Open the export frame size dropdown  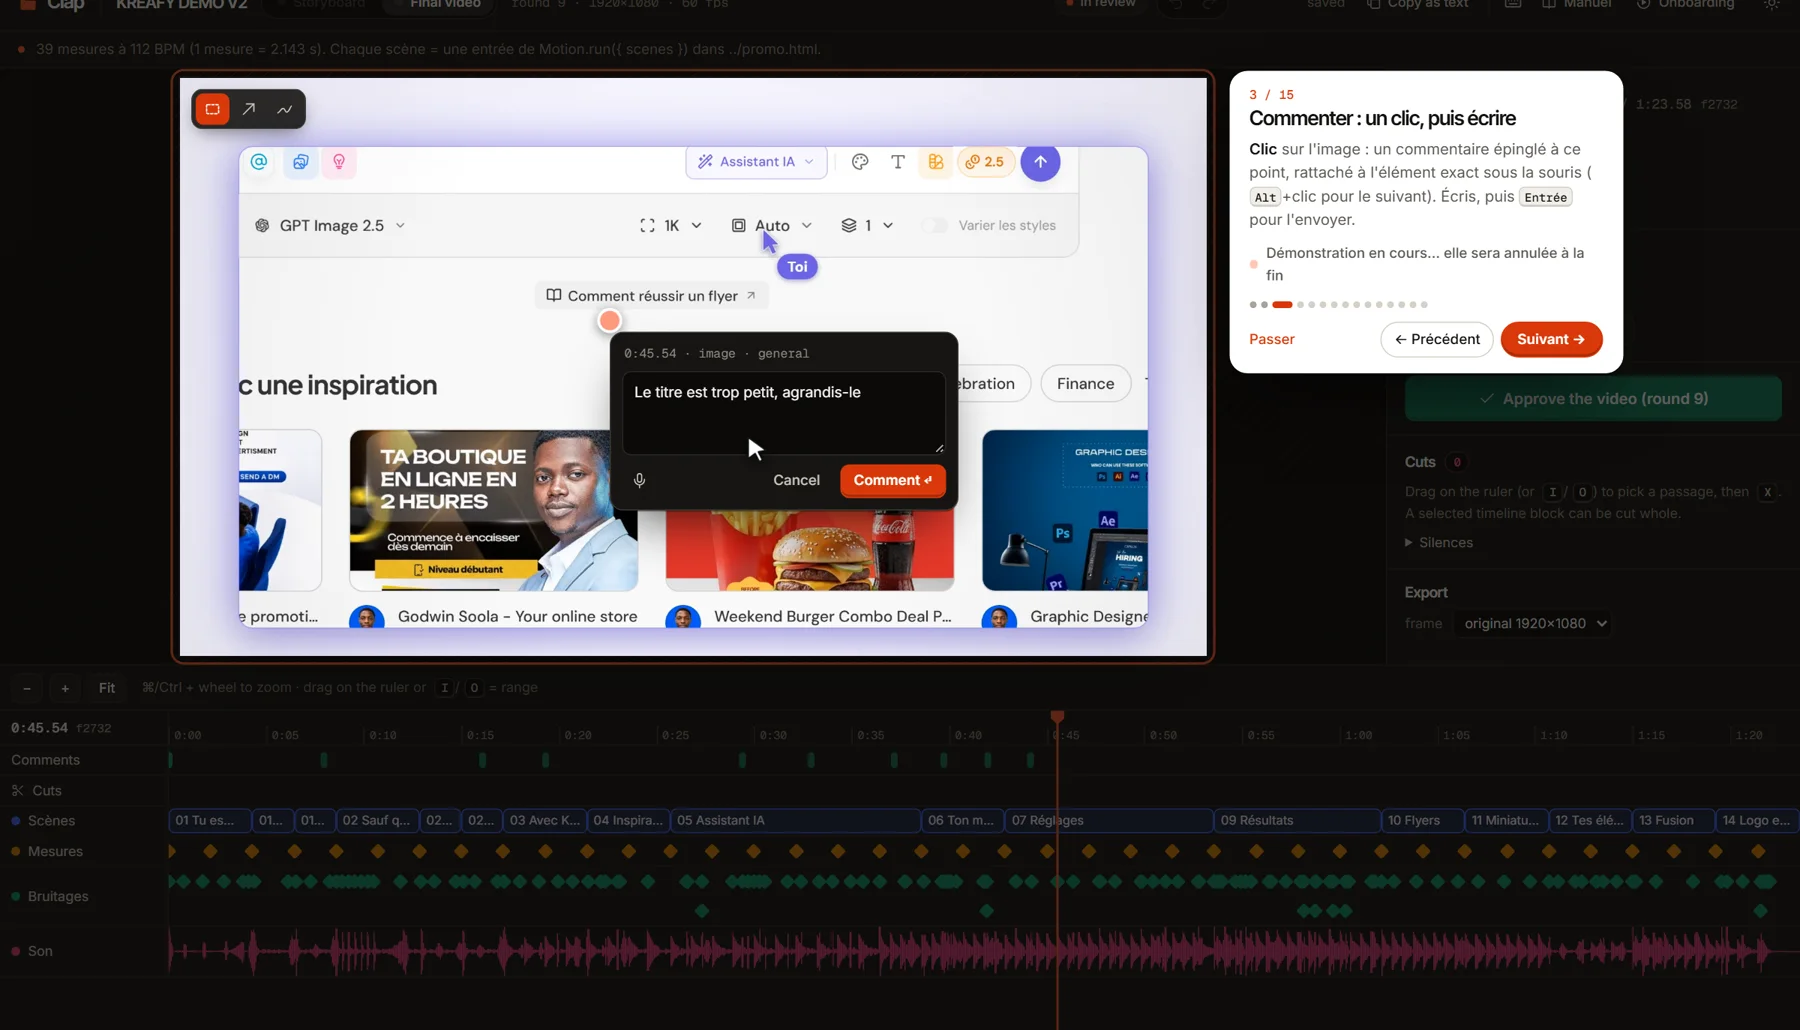pyautogui.click(x=1532, y=624)
